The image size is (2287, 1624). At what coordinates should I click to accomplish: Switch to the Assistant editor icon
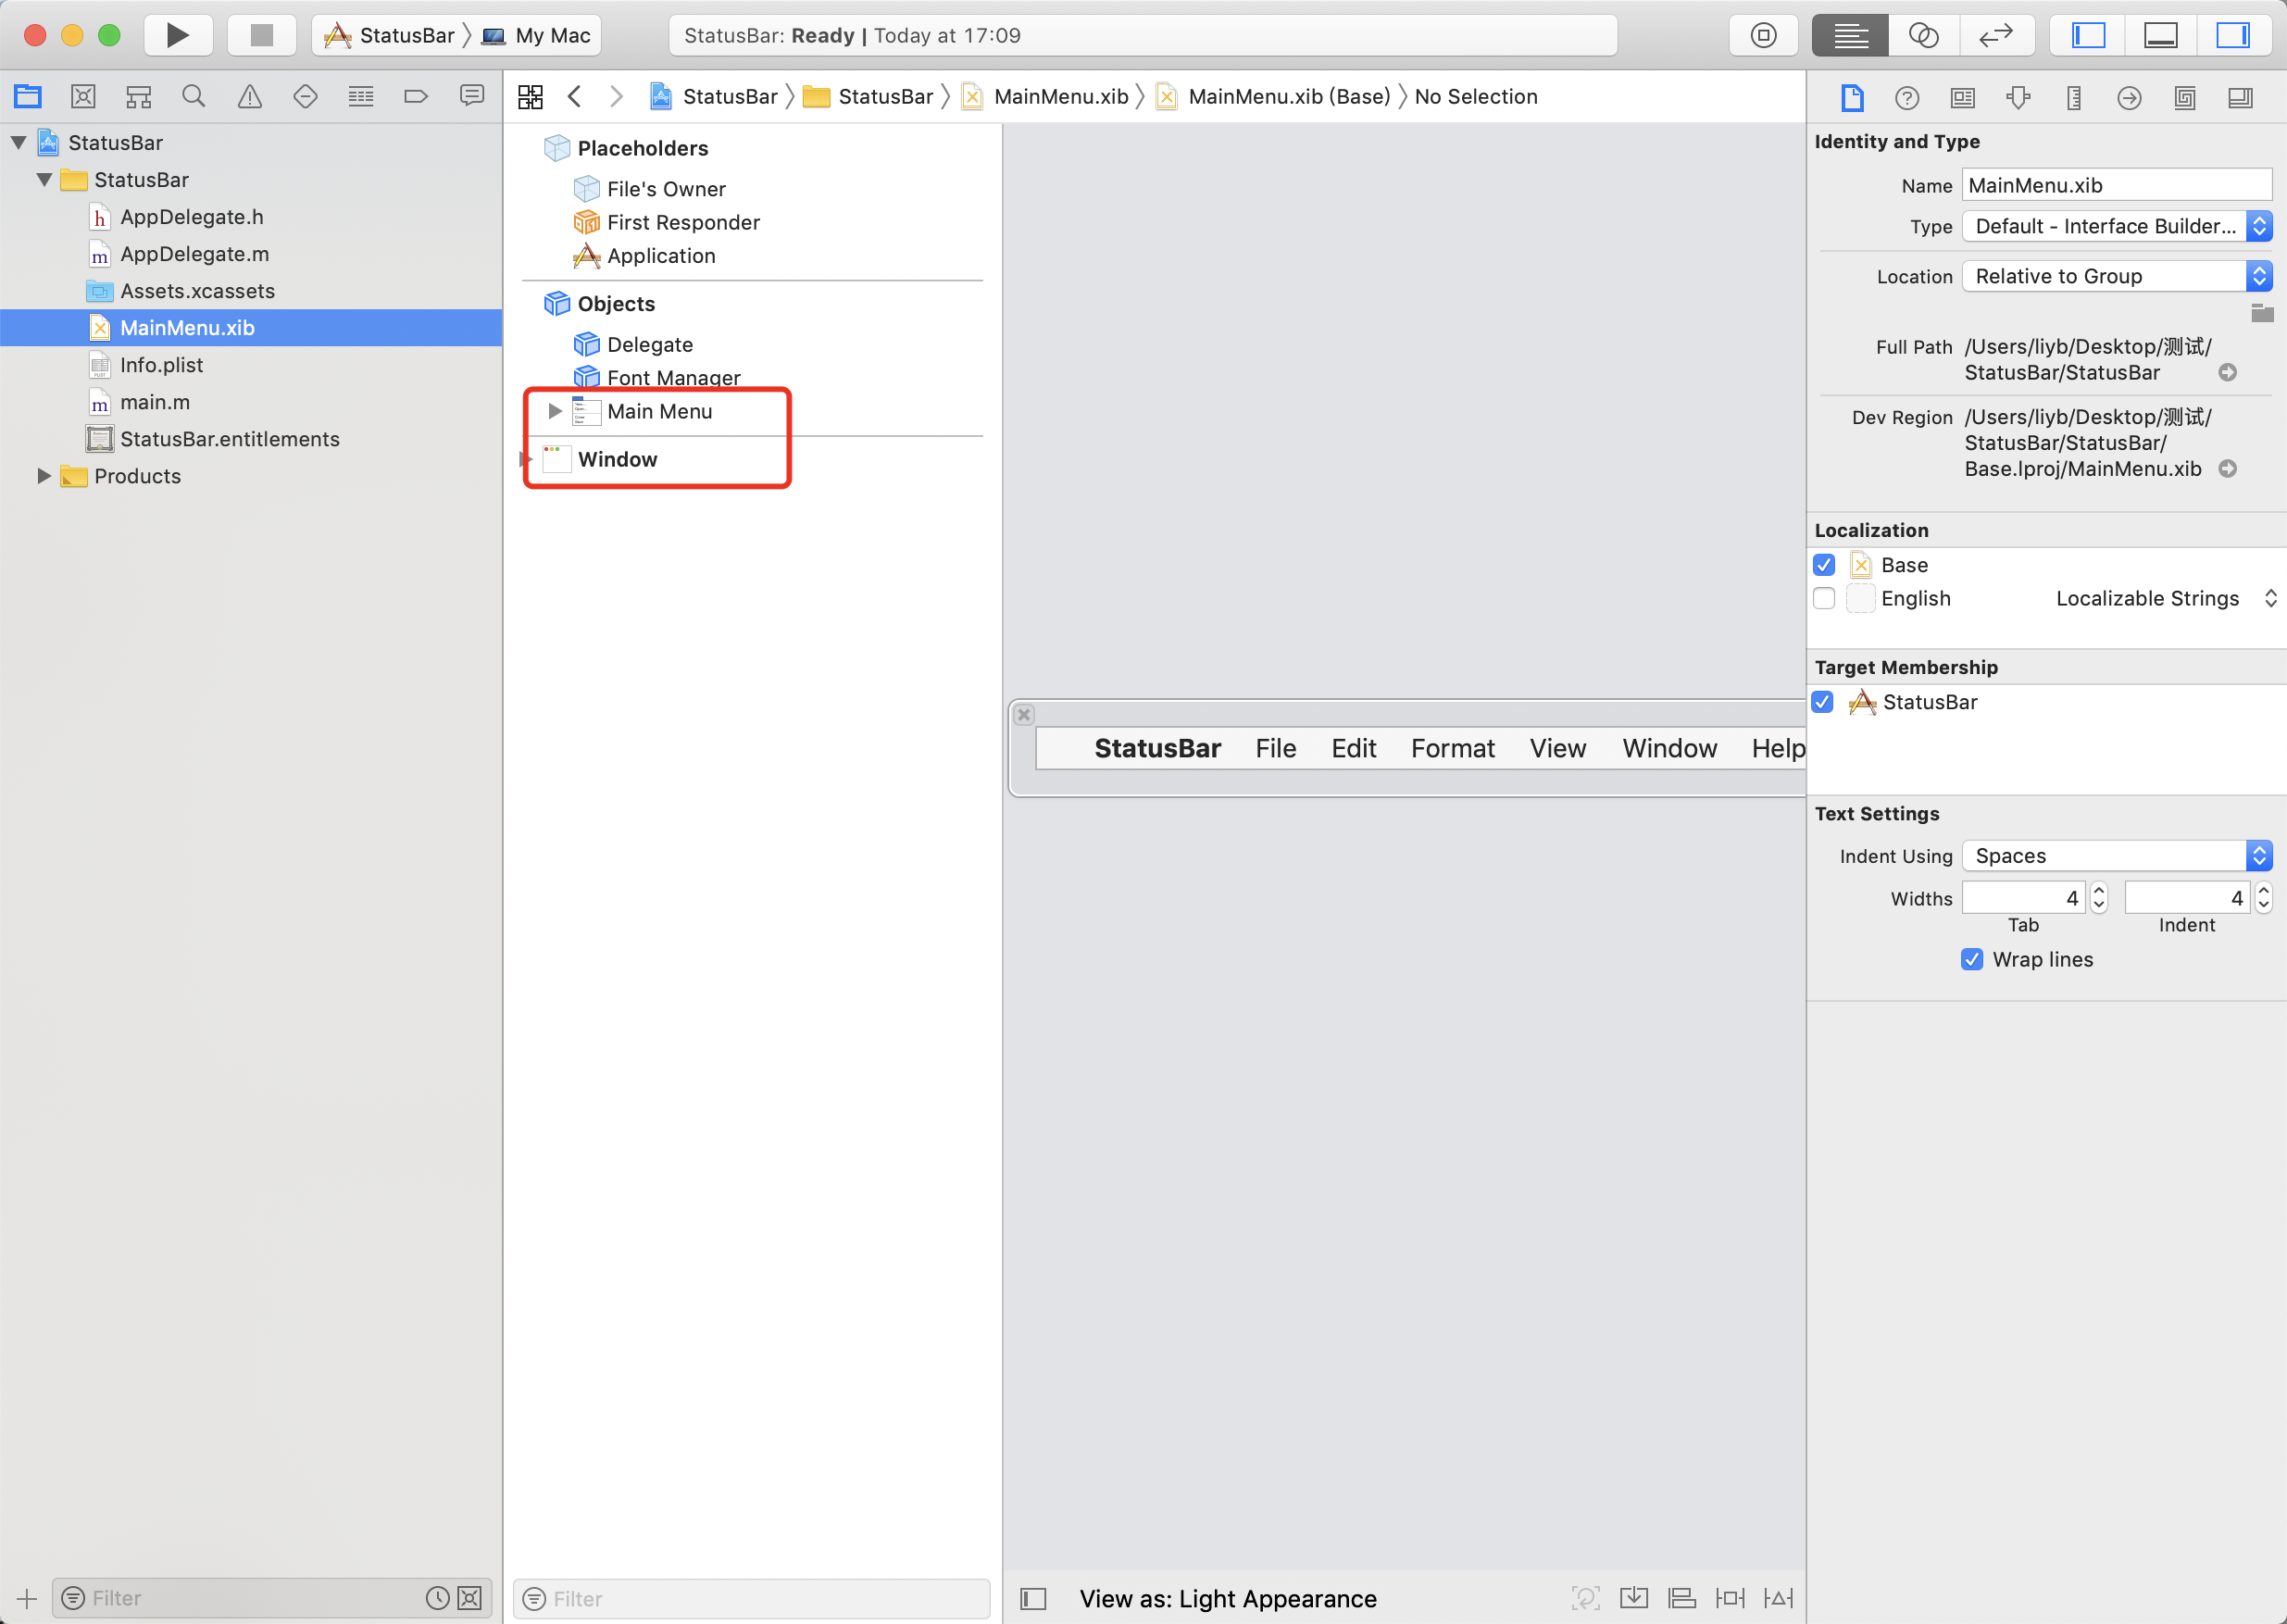(1922, 36)
